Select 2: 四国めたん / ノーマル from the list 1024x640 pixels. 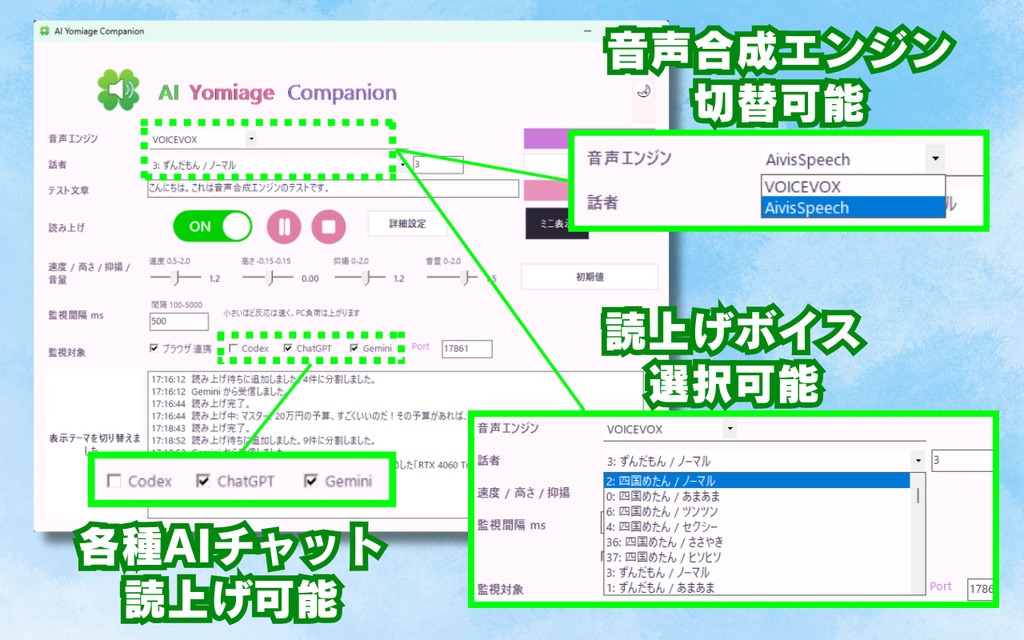pos(757,481)
